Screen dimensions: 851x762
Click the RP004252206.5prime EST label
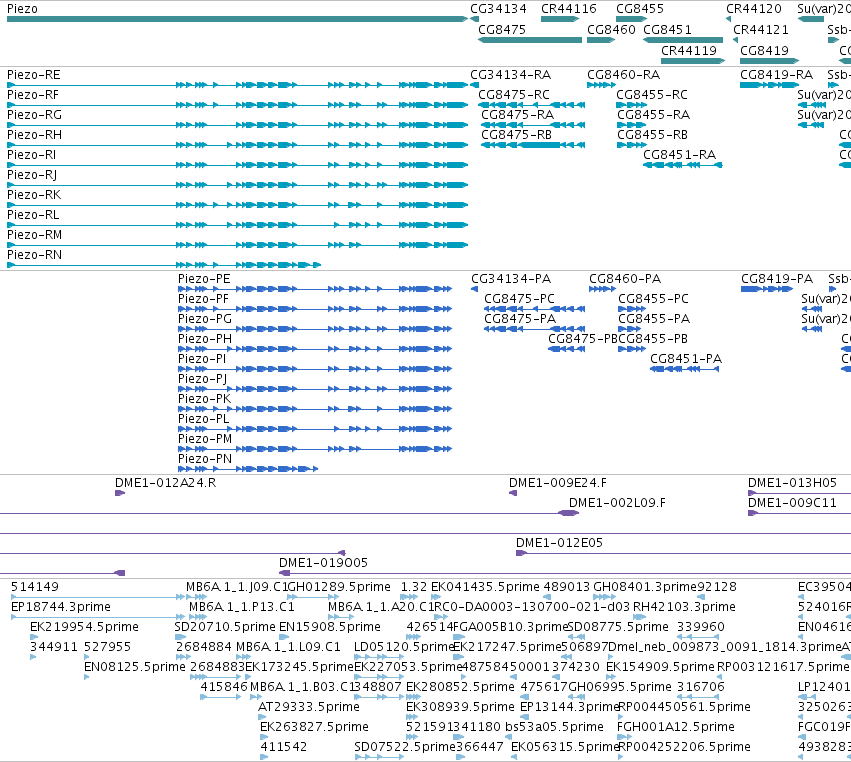click(684, 746)
